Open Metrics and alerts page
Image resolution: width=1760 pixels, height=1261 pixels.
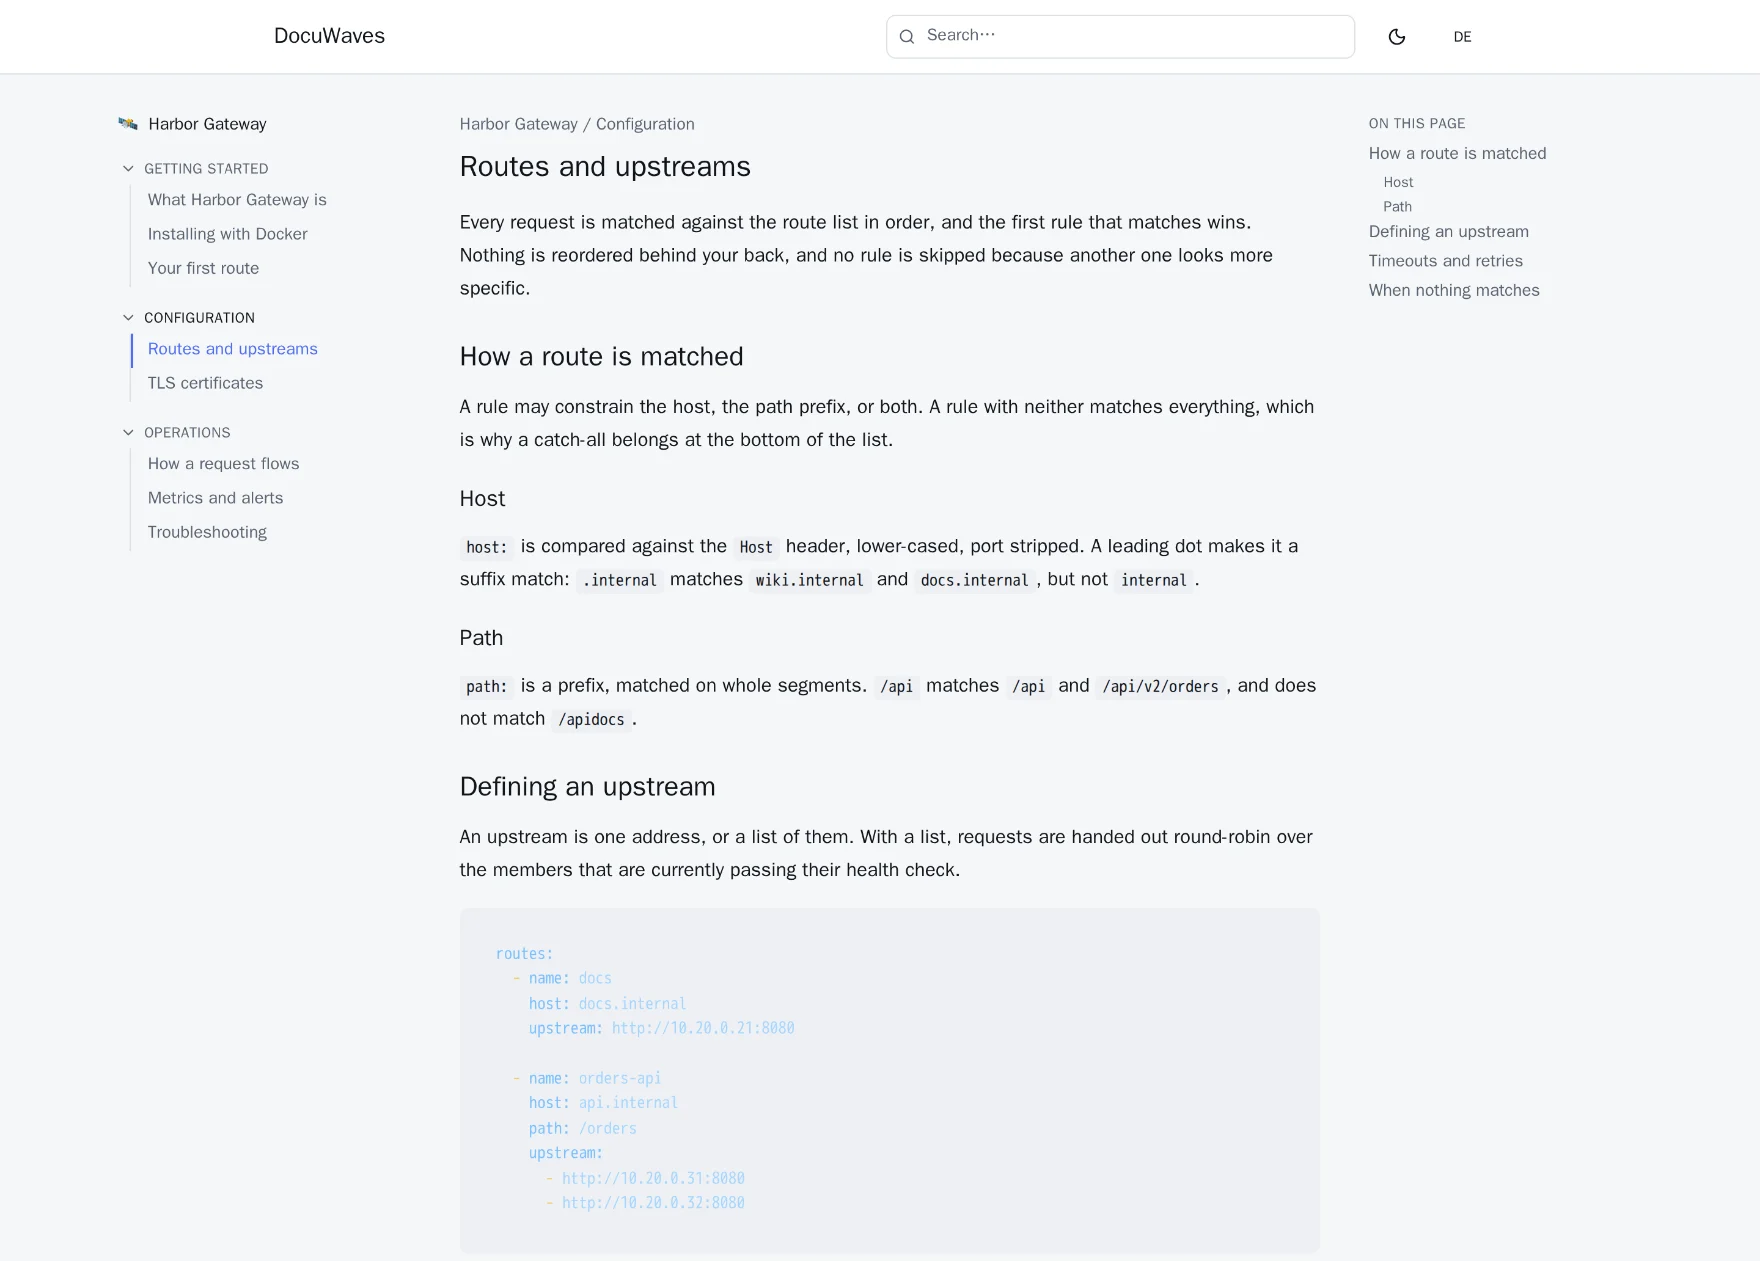click(215, 498)
